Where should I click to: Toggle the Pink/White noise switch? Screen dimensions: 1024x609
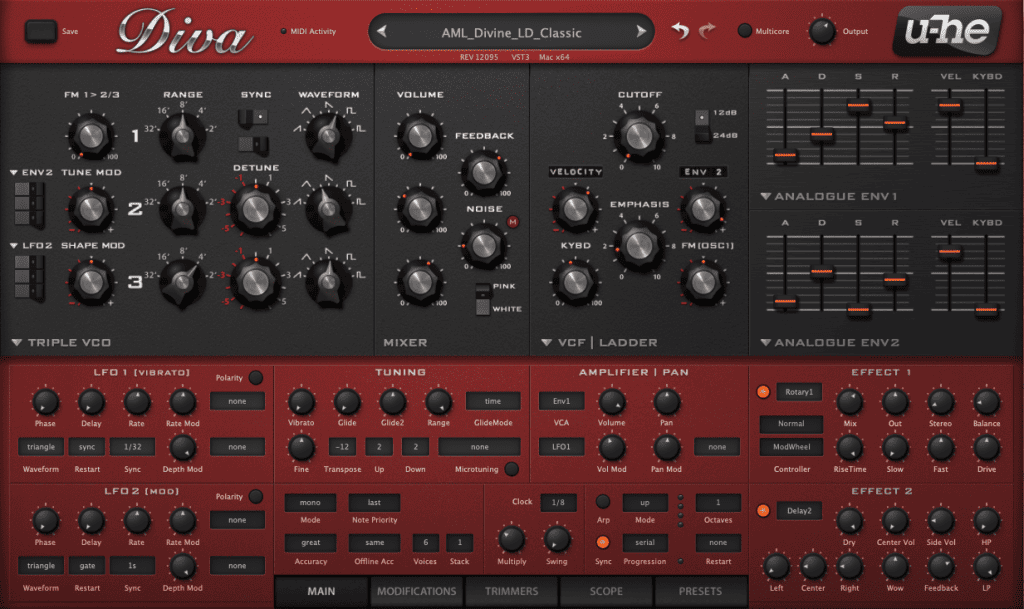(483, 298)
